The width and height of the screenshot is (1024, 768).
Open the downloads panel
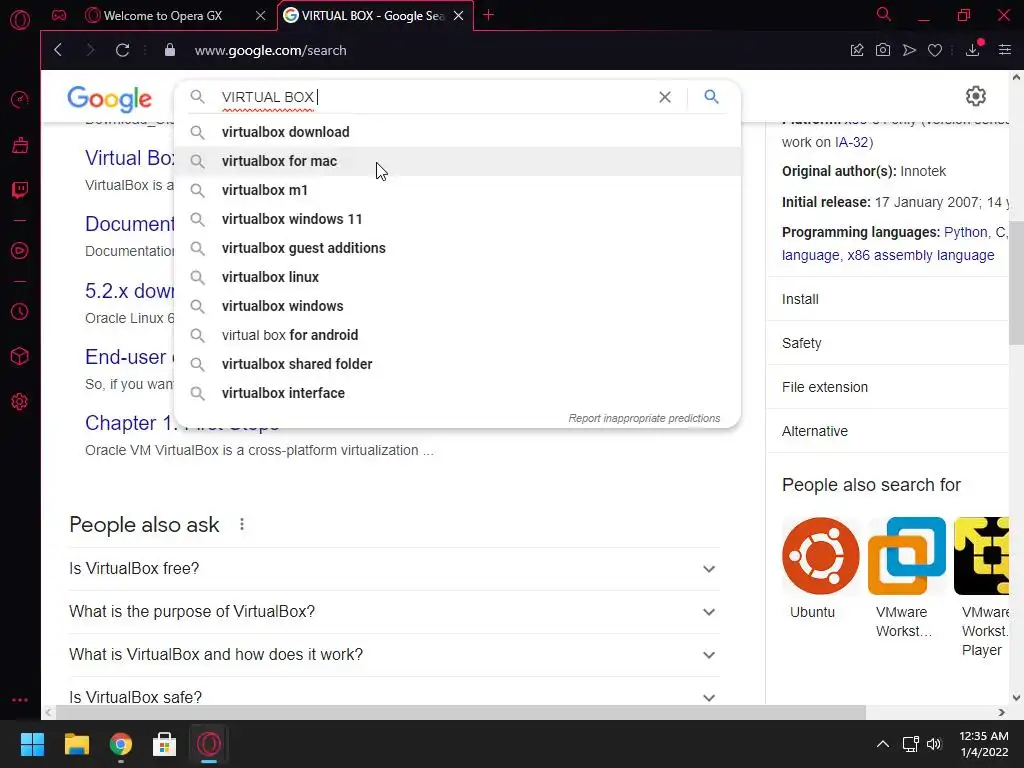pyautogui.click(x=972, y=50)
